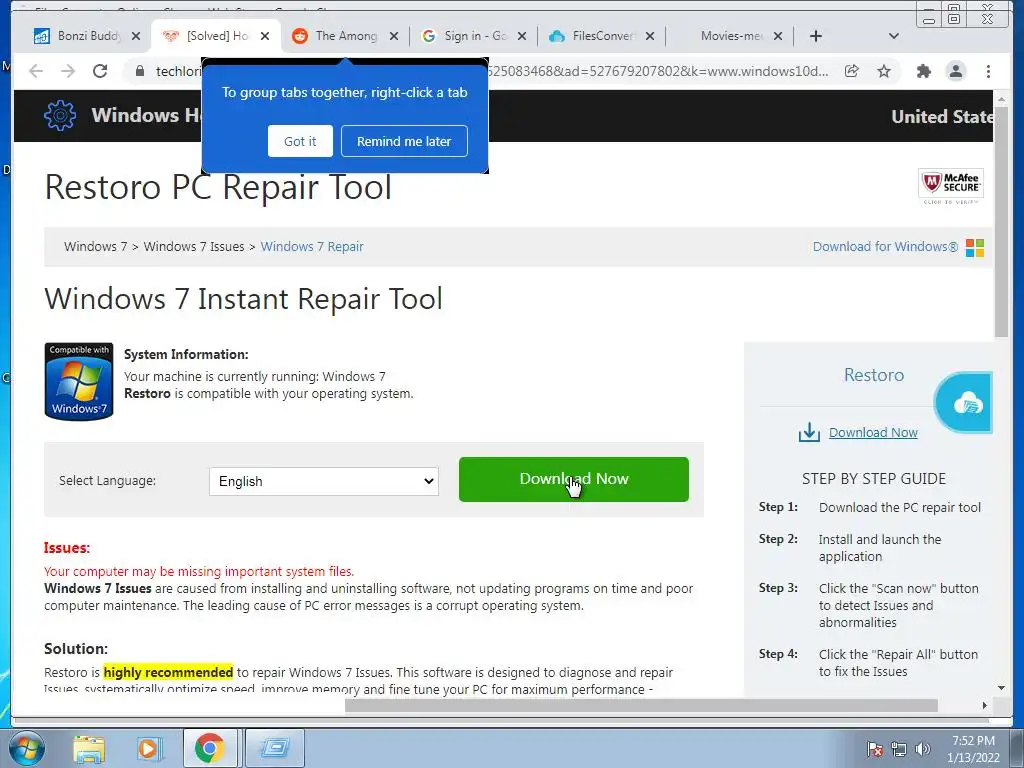Screen dimensions: 1024x768
Task: Click the Windows 7 Issues breadcrumb
Action: point(194,246)
